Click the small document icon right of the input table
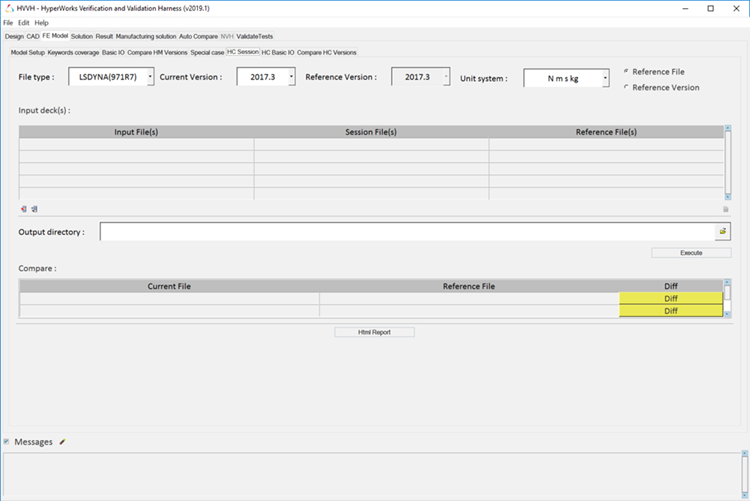750x501 pixels. (x=726, y=209)
